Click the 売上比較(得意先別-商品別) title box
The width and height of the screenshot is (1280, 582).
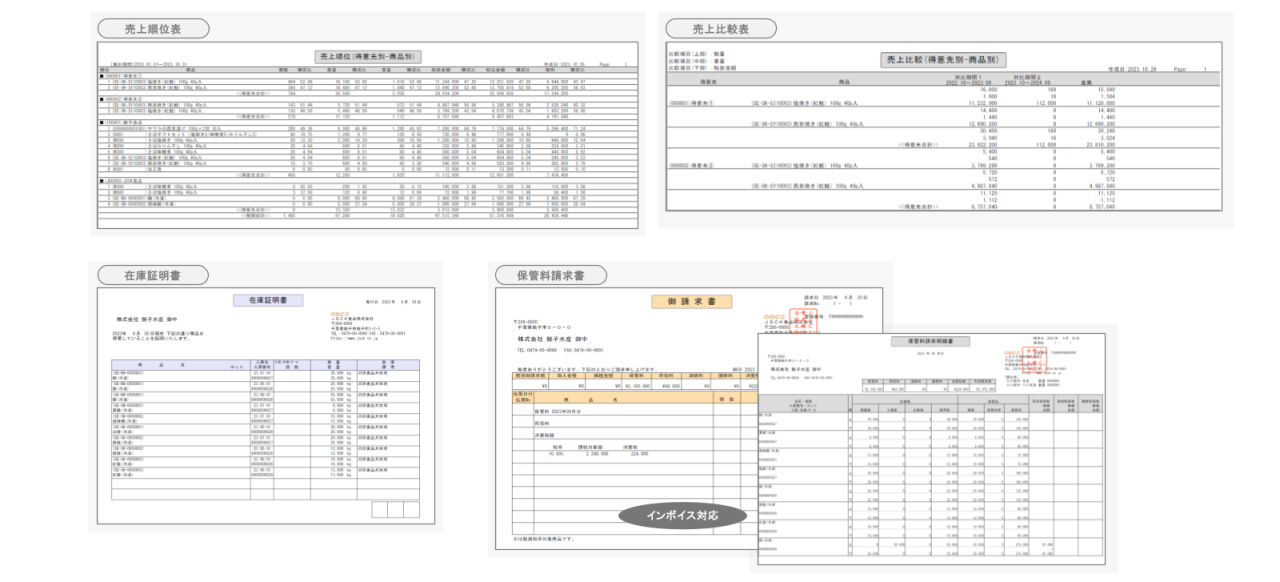(x=944, y=61)
